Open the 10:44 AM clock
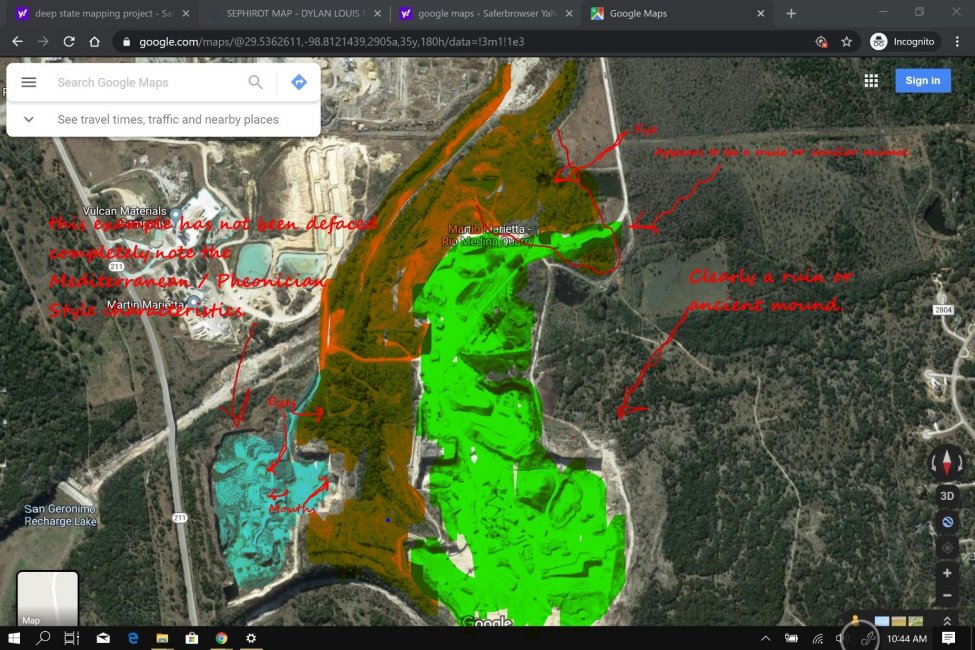The height and width of the screenshot is (650, 975). 907,638
